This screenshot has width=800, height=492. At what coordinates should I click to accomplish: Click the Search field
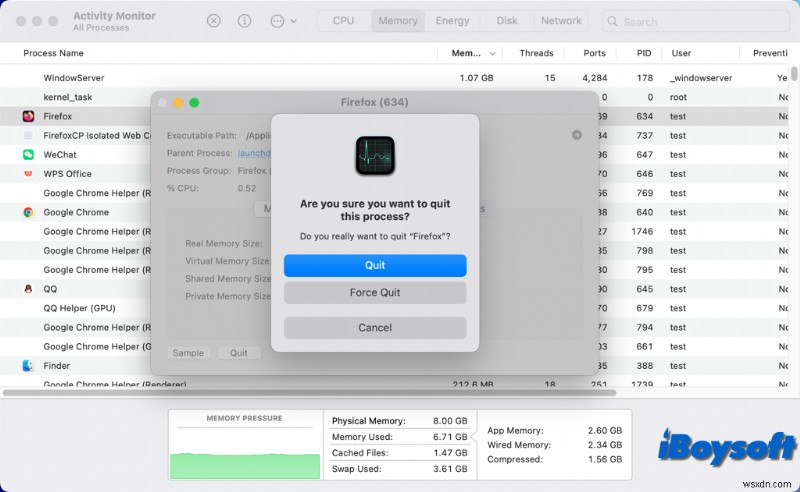click(x=696, y=22)
